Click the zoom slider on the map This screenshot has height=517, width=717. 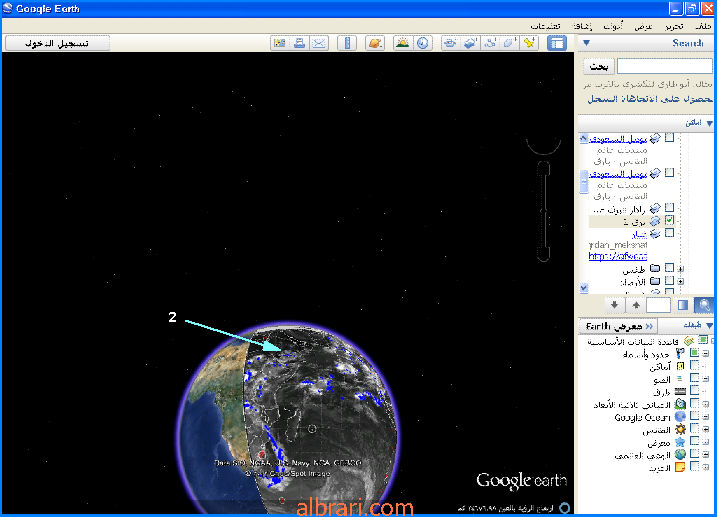click(543, 211)
